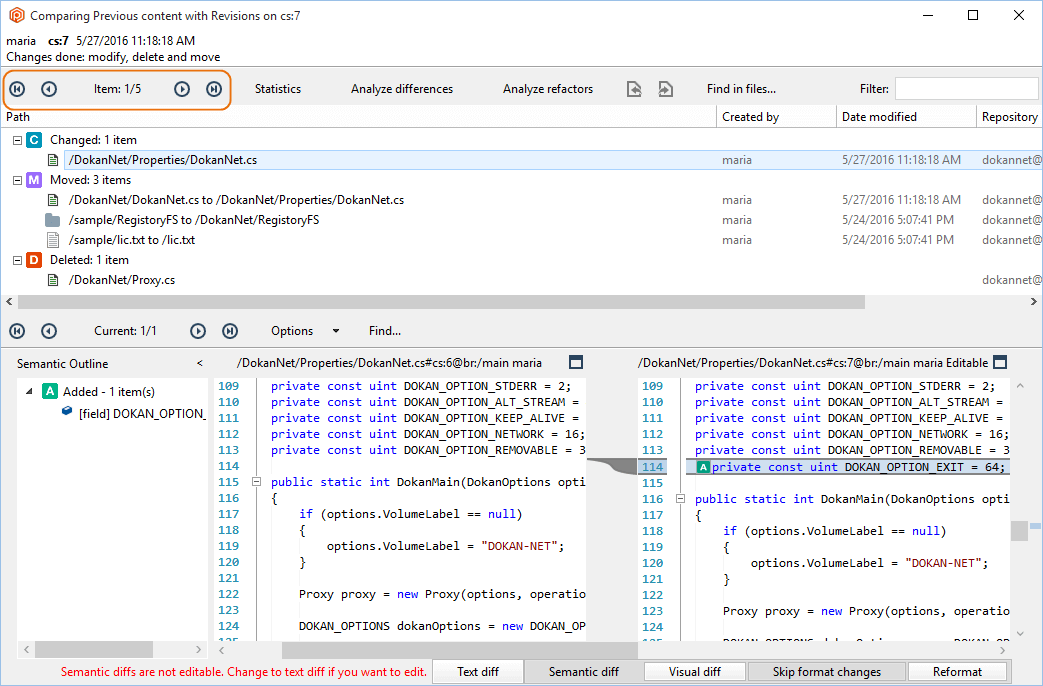This screenshot has width=1043, height=686.
Task: Collapse the Deleted group
Action: [17, 259]
